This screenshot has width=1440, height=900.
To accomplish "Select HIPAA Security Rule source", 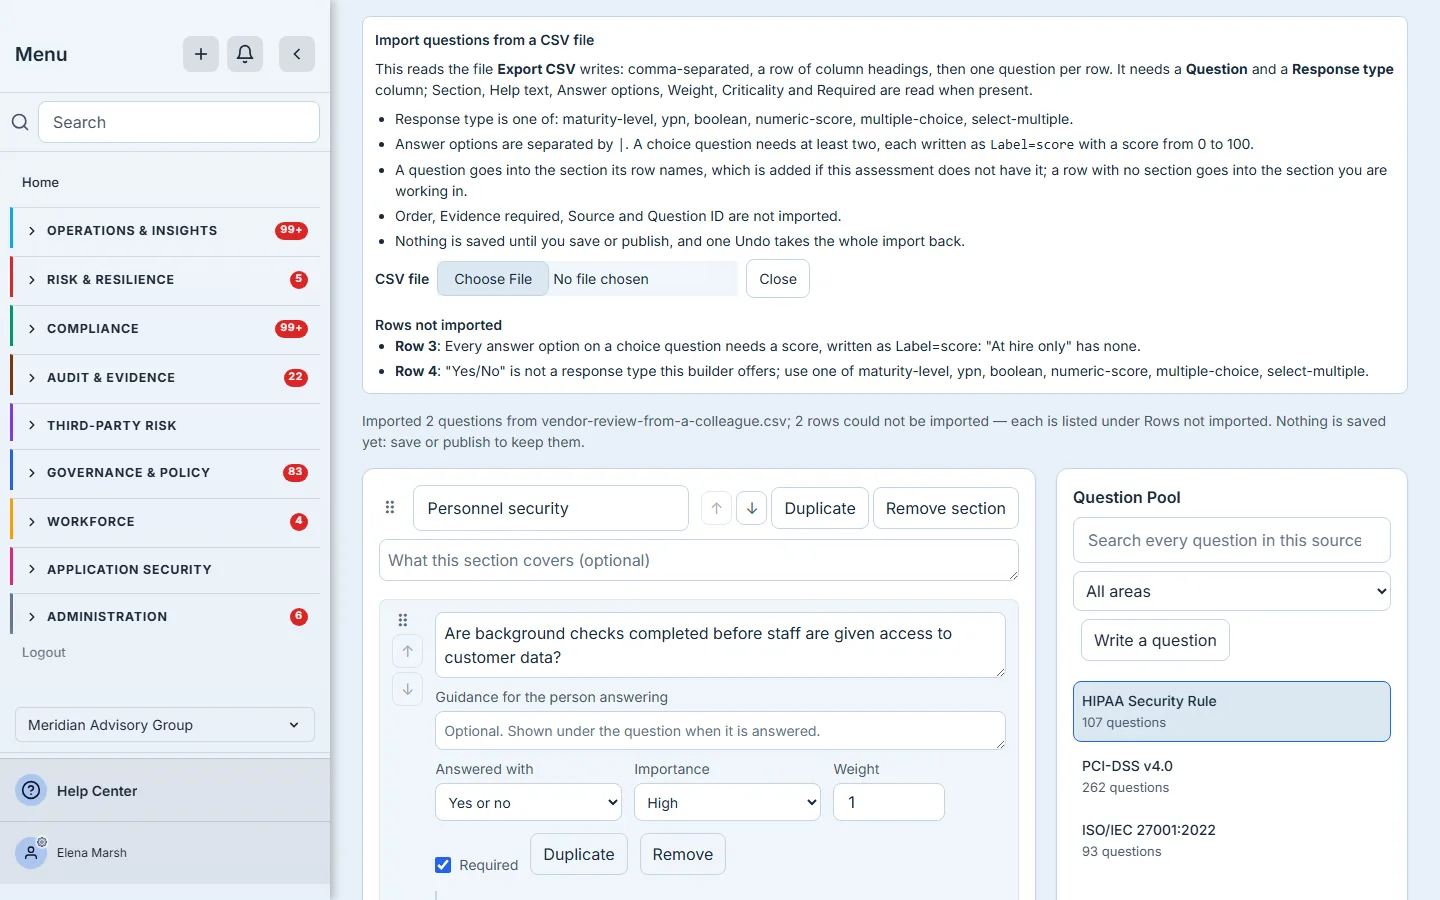I will 1232,711.
